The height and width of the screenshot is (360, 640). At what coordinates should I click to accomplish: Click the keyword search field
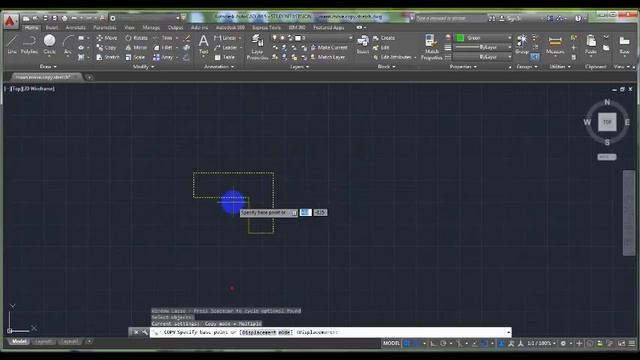(x=451, y=18)
